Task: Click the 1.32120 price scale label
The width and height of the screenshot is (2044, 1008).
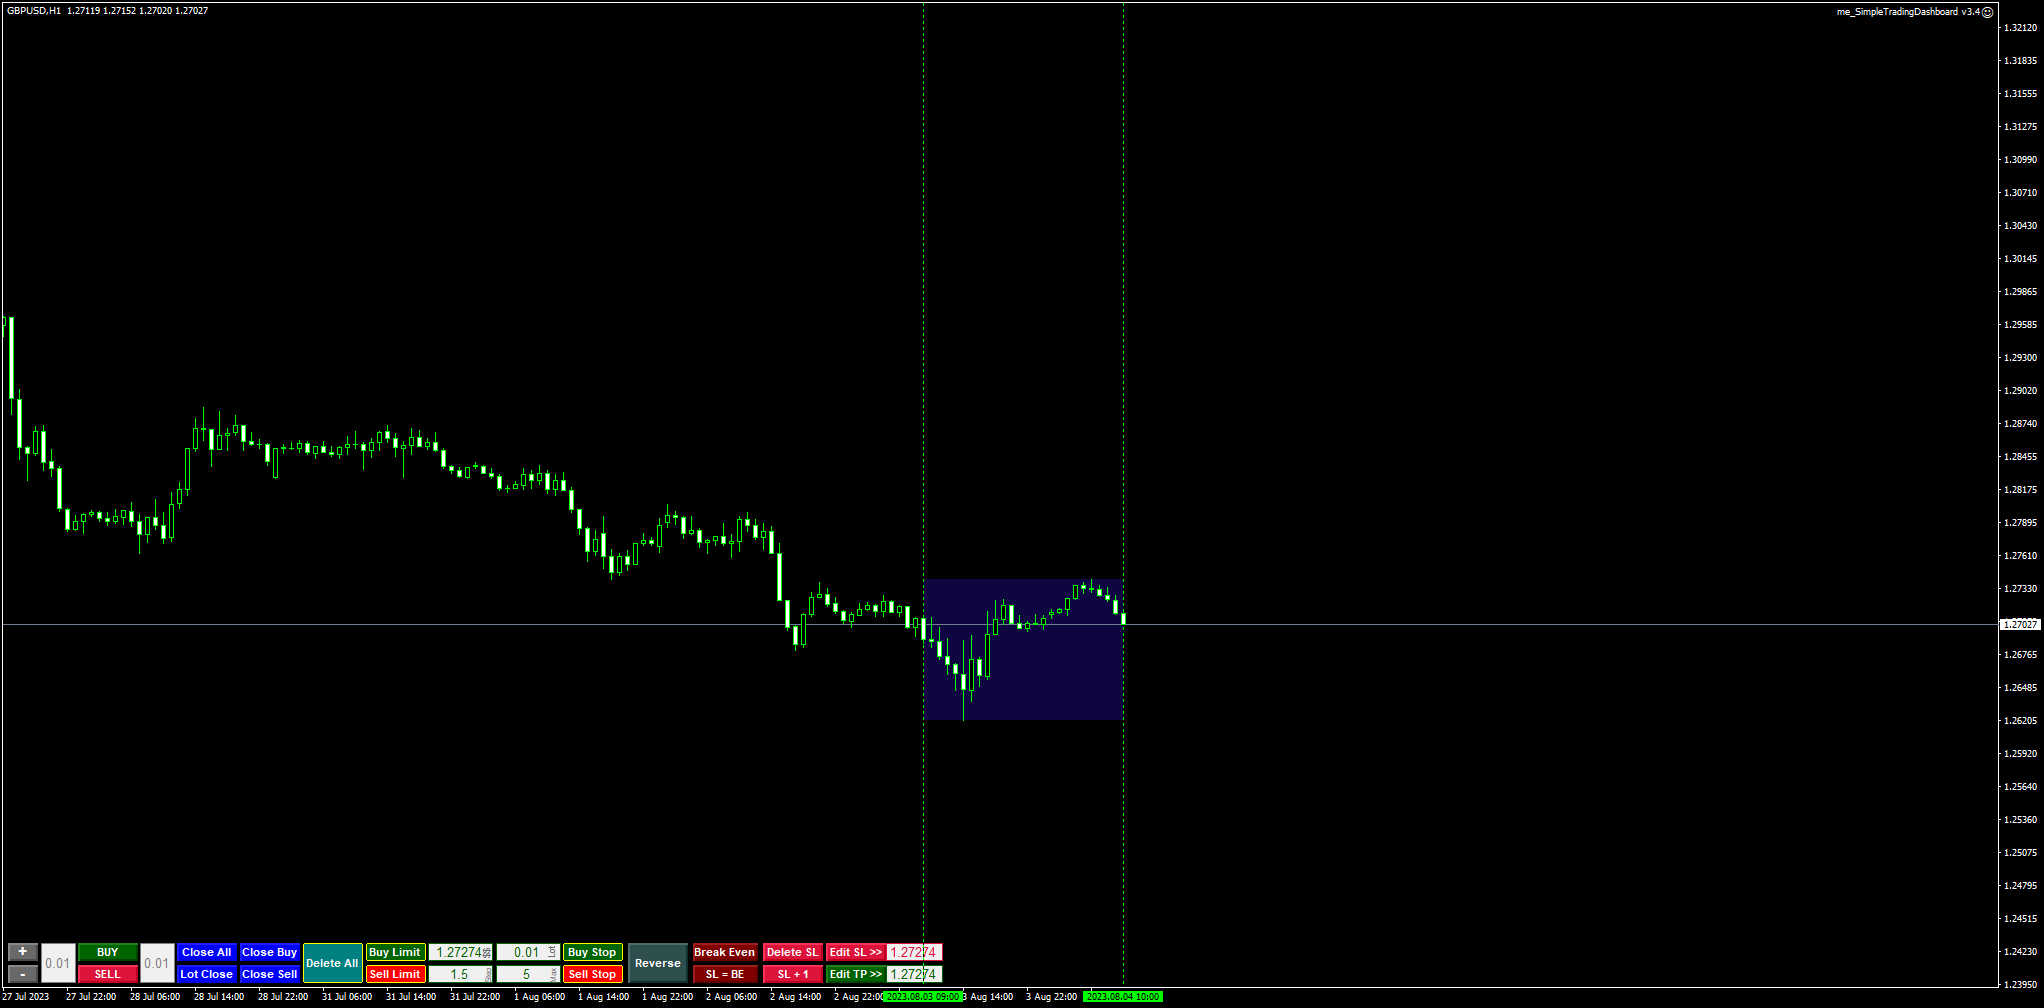Action: (x=2020, y=28)
